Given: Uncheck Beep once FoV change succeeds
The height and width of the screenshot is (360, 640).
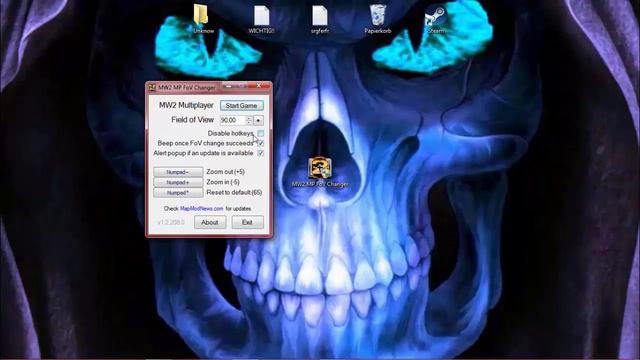Looking at the screenshot, I should coord(260,143).
